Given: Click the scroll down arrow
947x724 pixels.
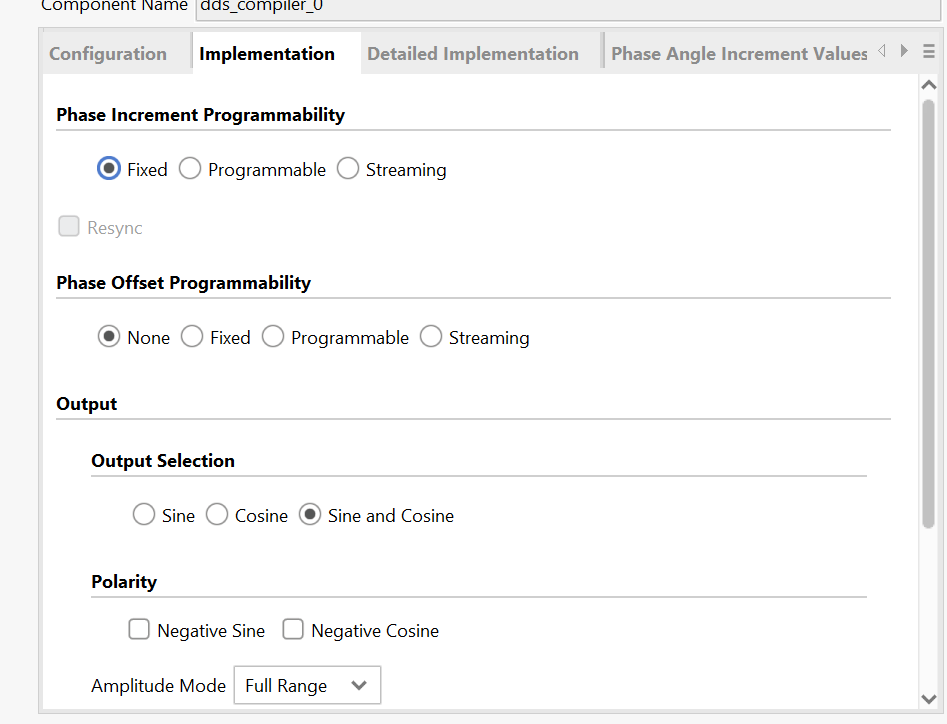Looking at the screenshot, I should click(x=927, y=698).
